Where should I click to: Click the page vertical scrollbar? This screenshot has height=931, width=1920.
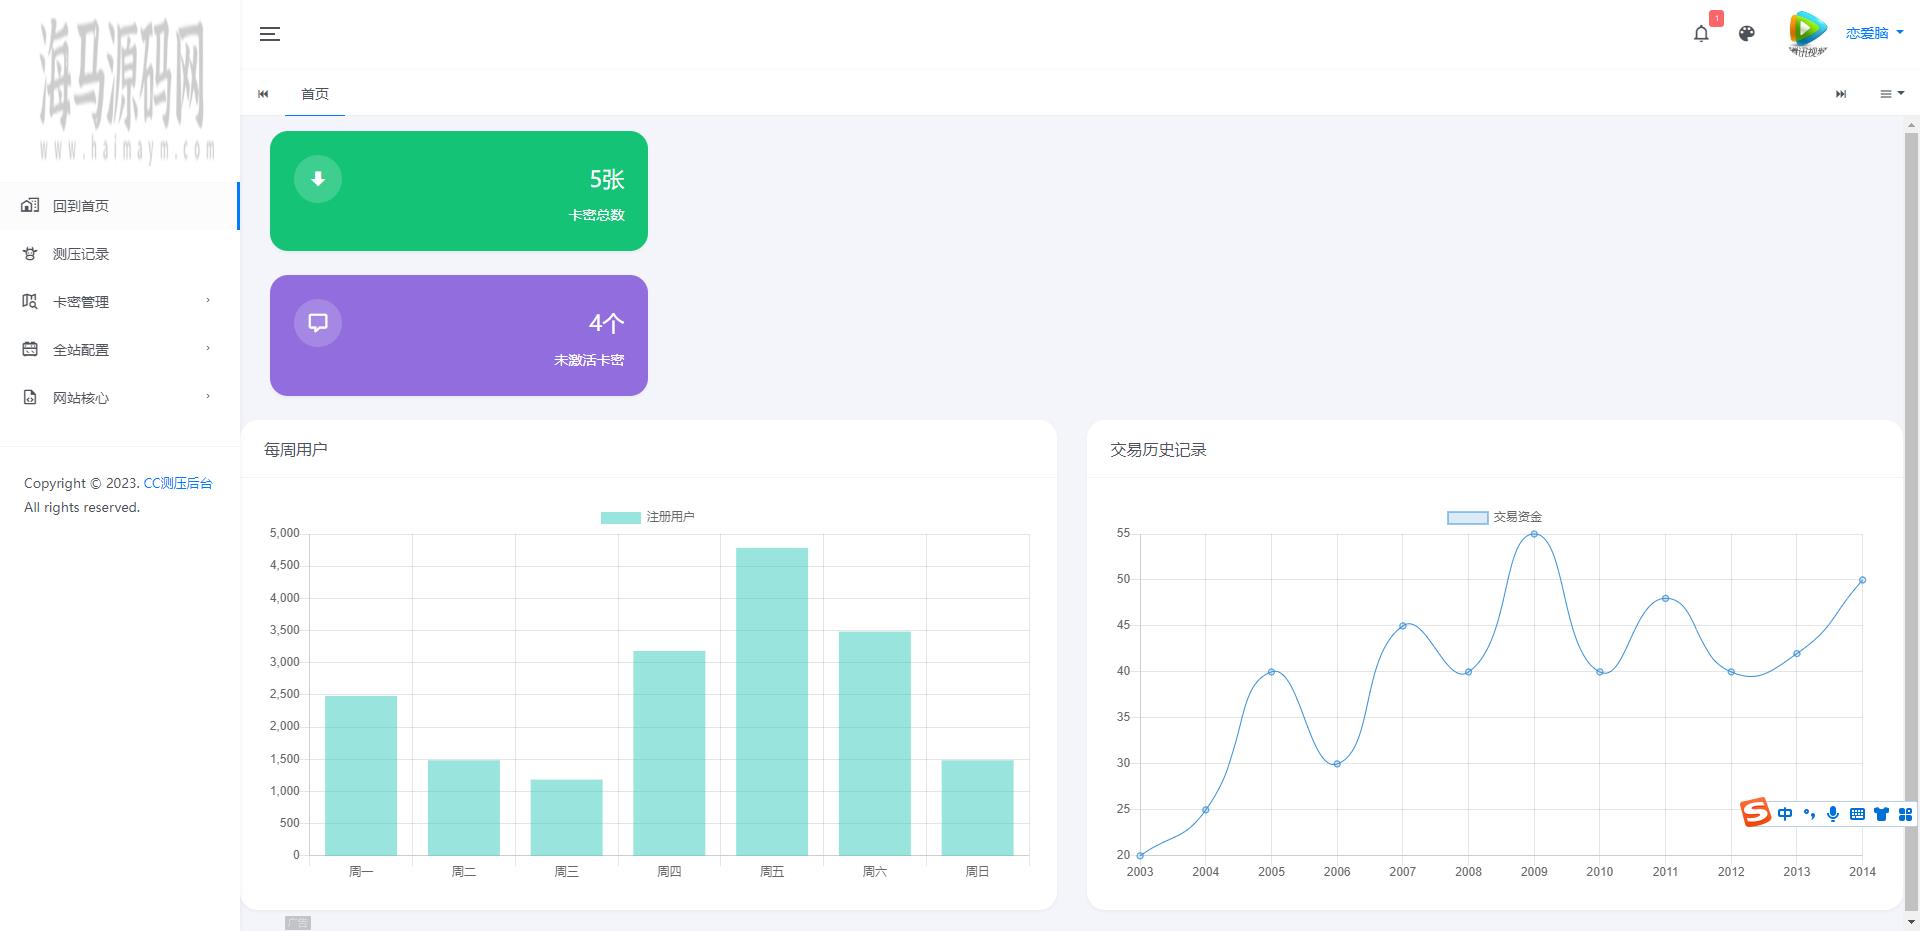click(x=1911, y=500)
